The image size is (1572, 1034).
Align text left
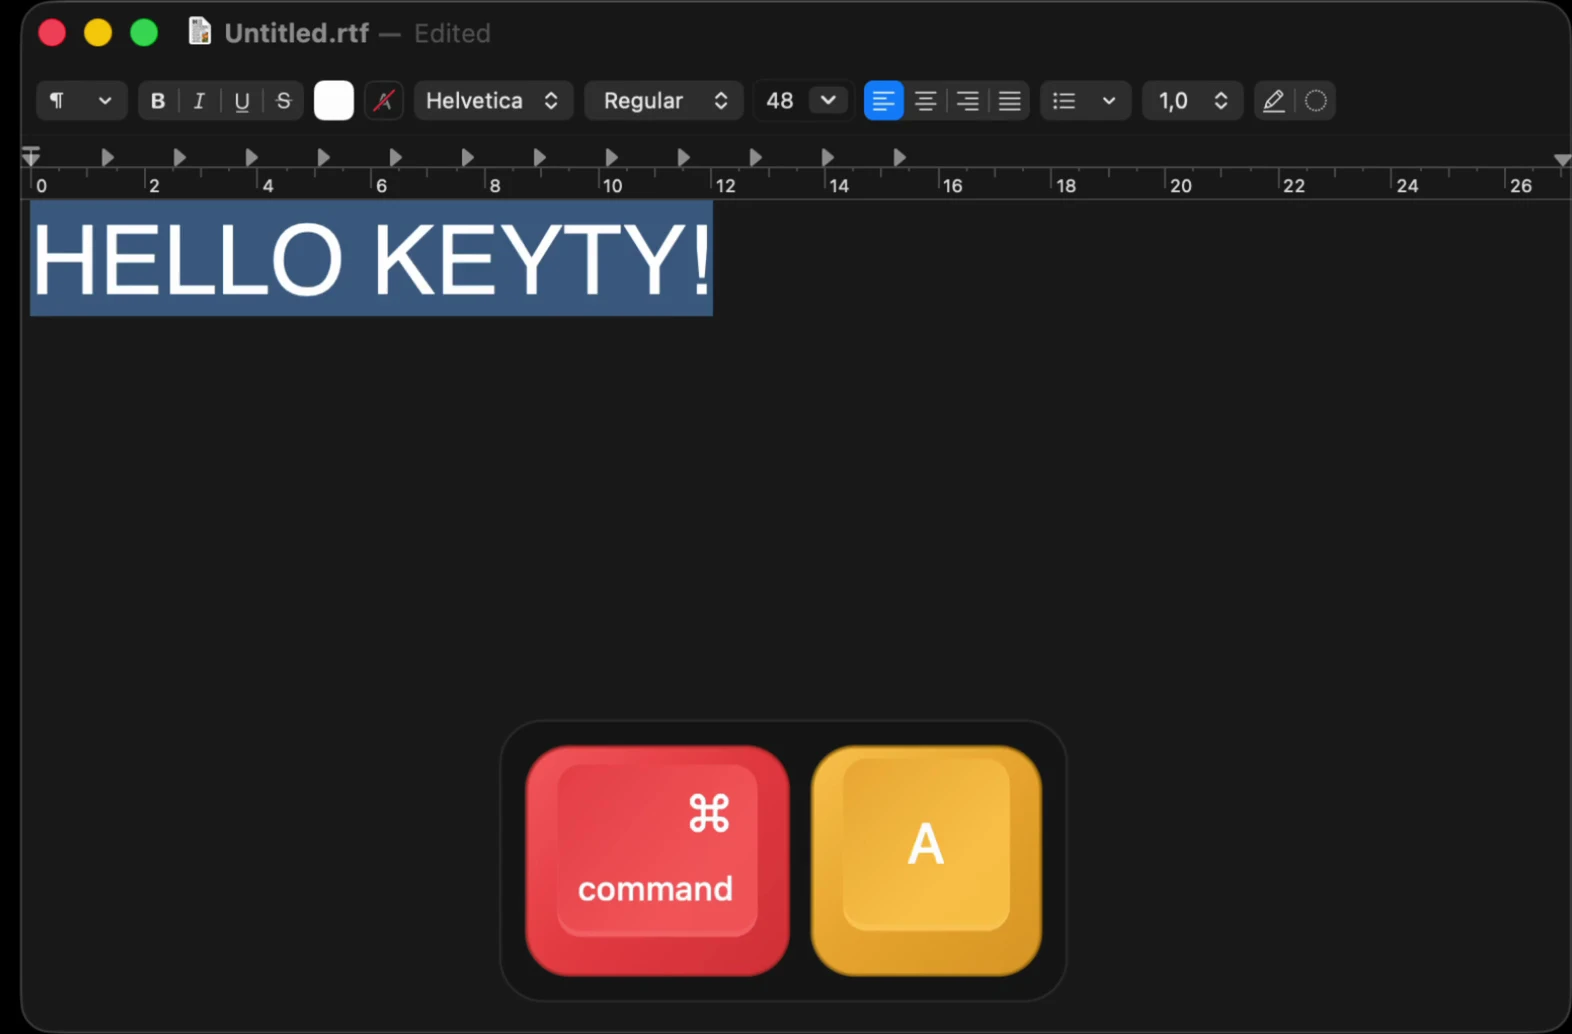pyautogui.click(x=883, y=101)
